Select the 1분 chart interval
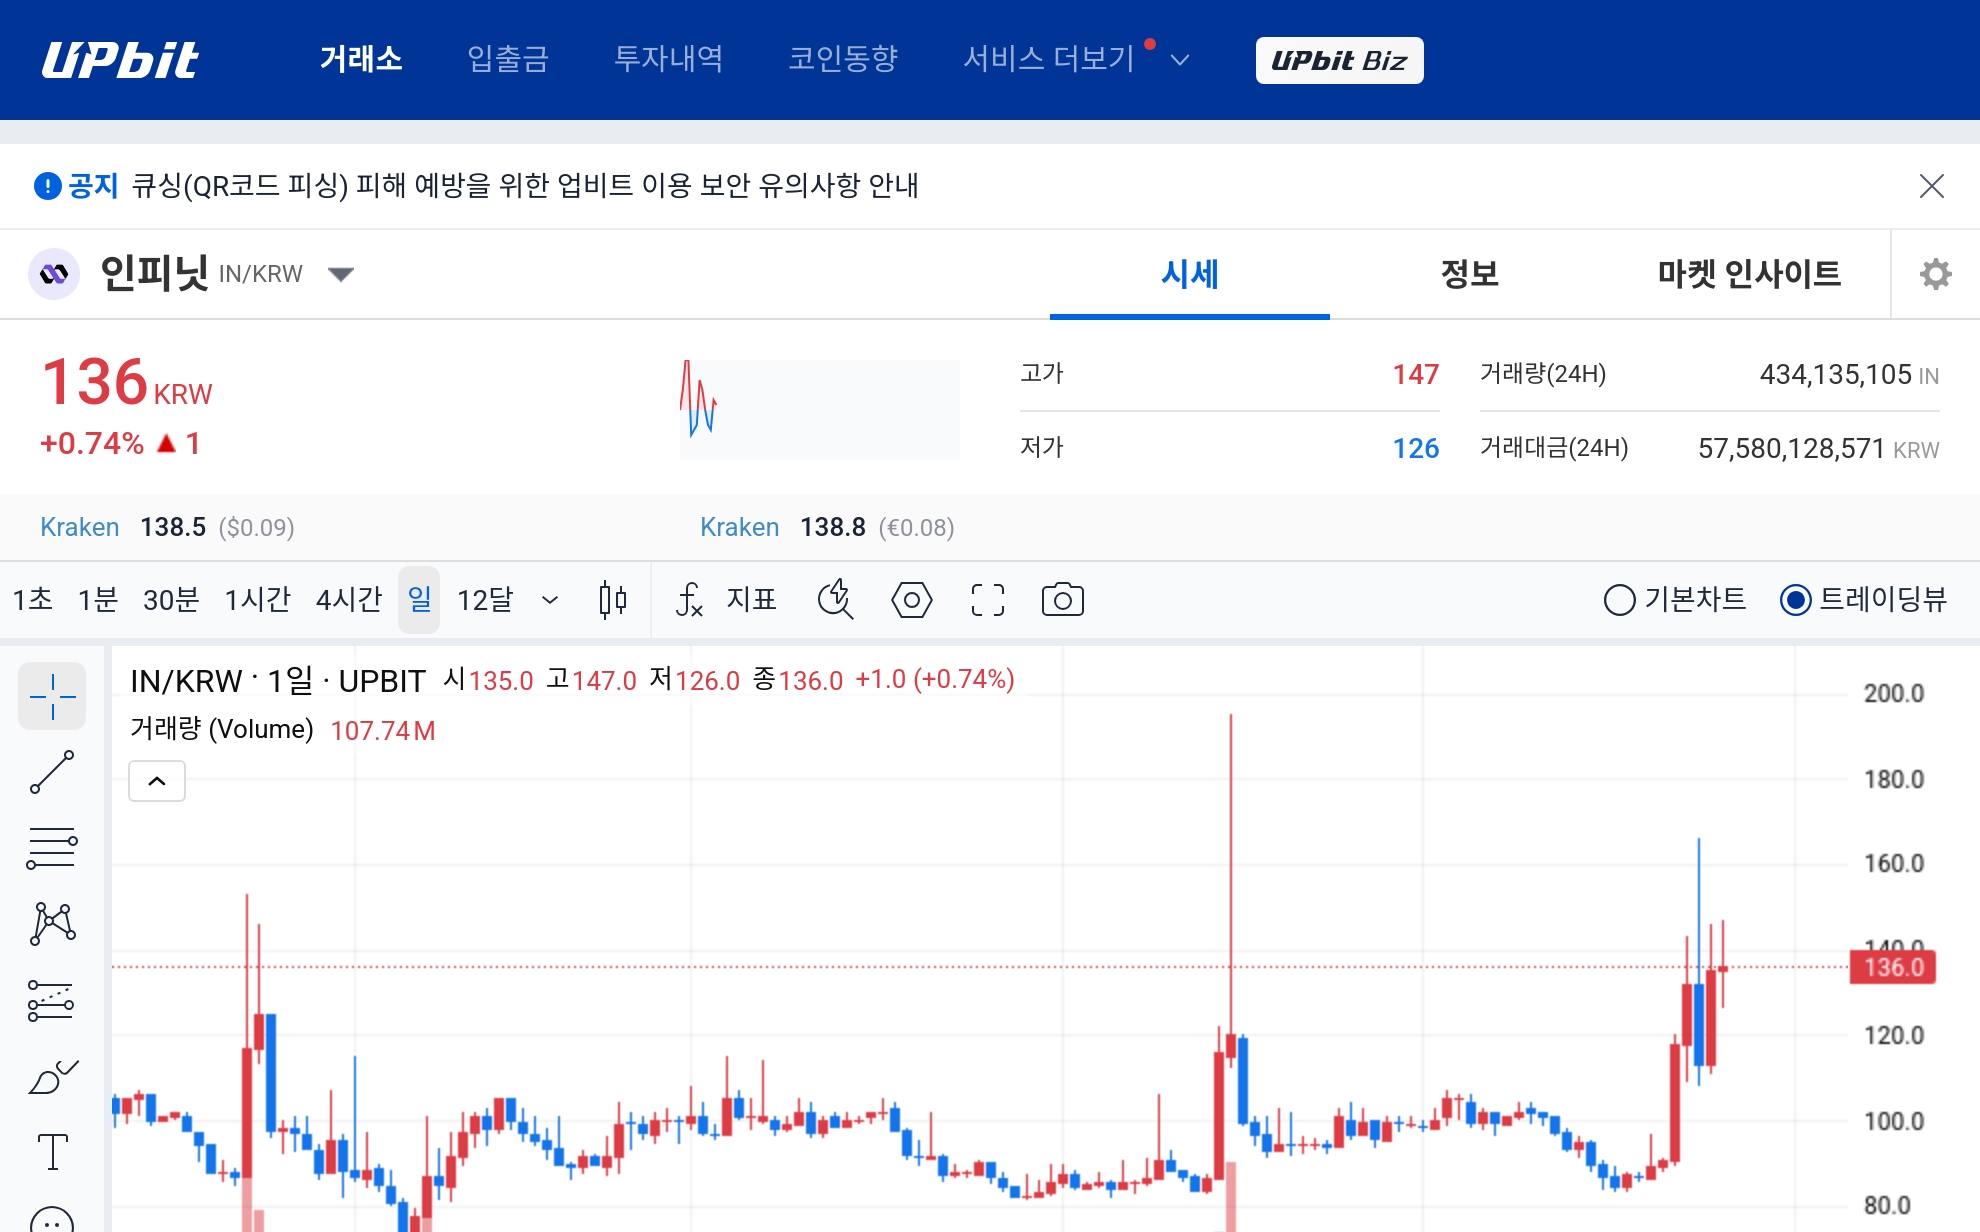 [x=98, y=599]
